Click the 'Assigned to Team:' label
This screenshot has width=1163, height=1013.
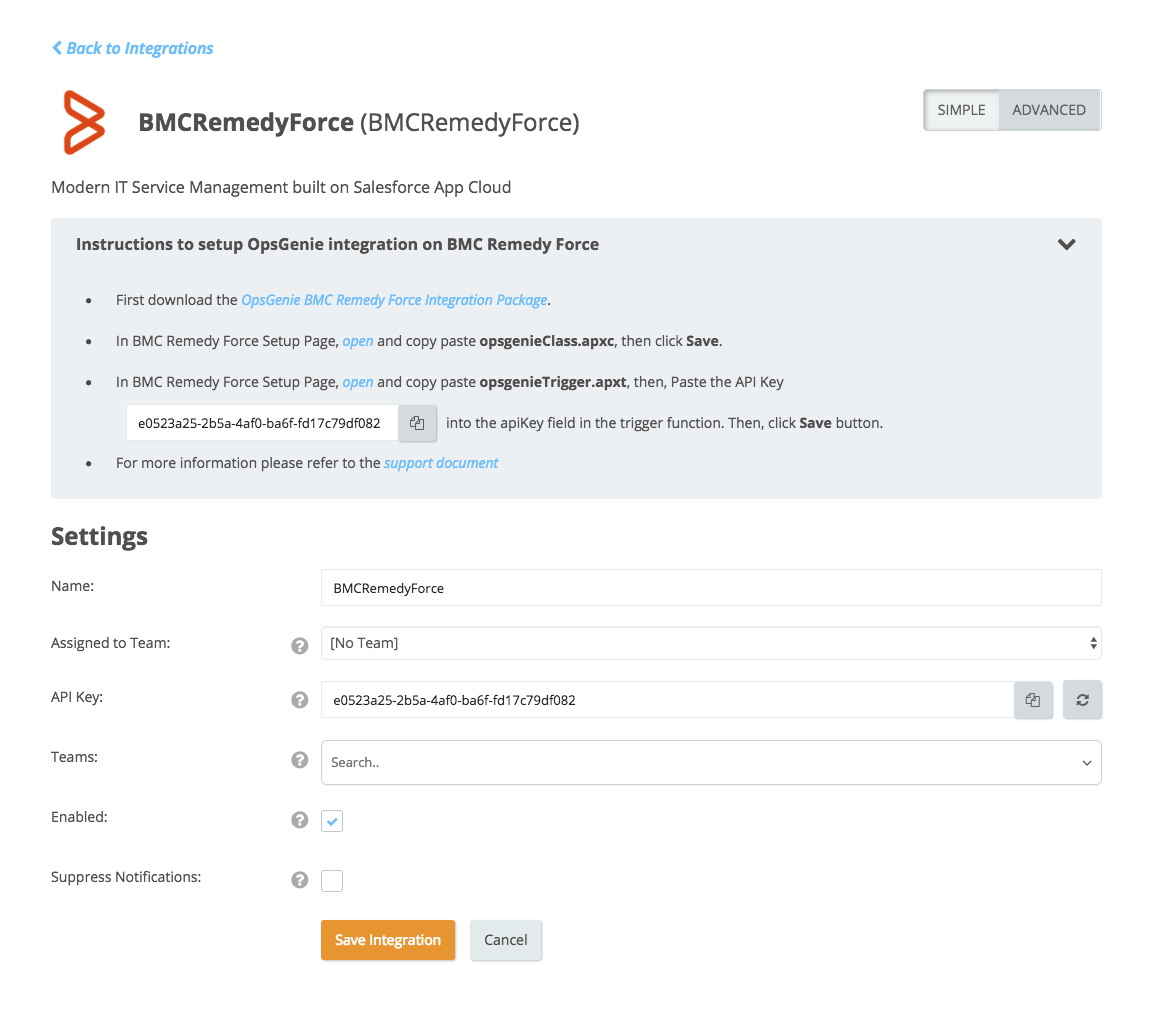[111, 644]
